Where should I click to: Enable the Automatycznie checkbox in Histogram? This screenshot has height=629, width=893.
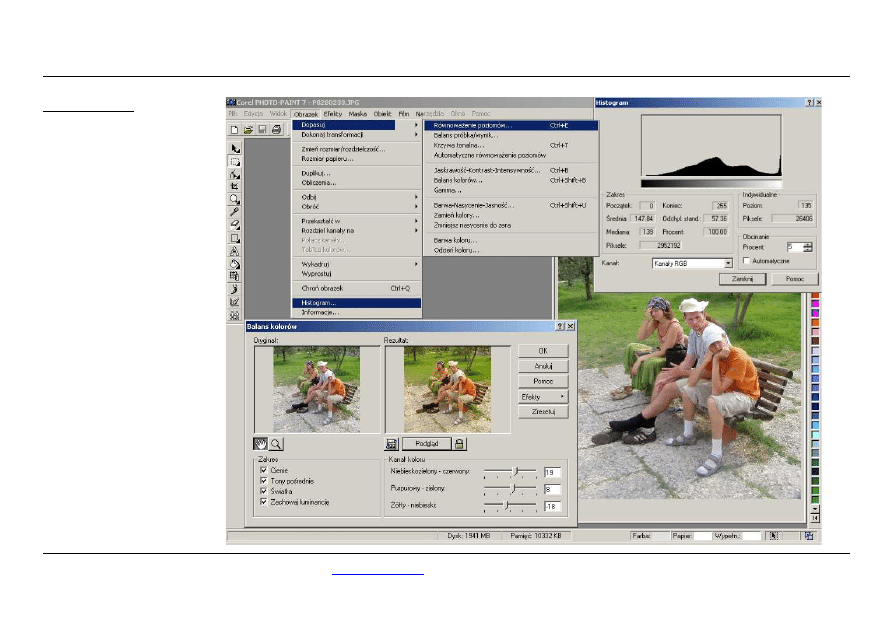(x=746, y=260)
